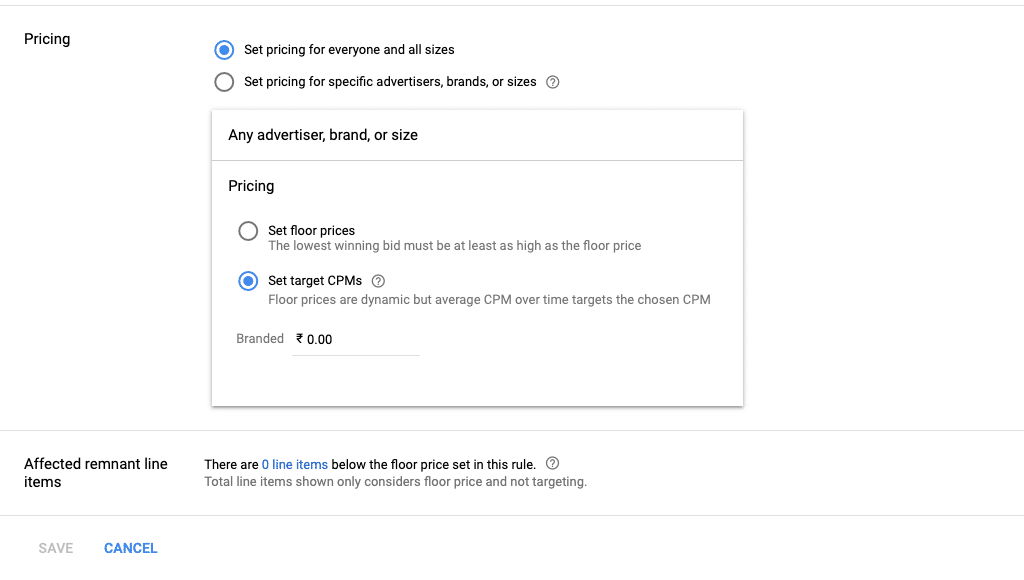This screenshot has height=580, width=1024.
Task: Click the target CPM description text
Action: tap(489, 299)
